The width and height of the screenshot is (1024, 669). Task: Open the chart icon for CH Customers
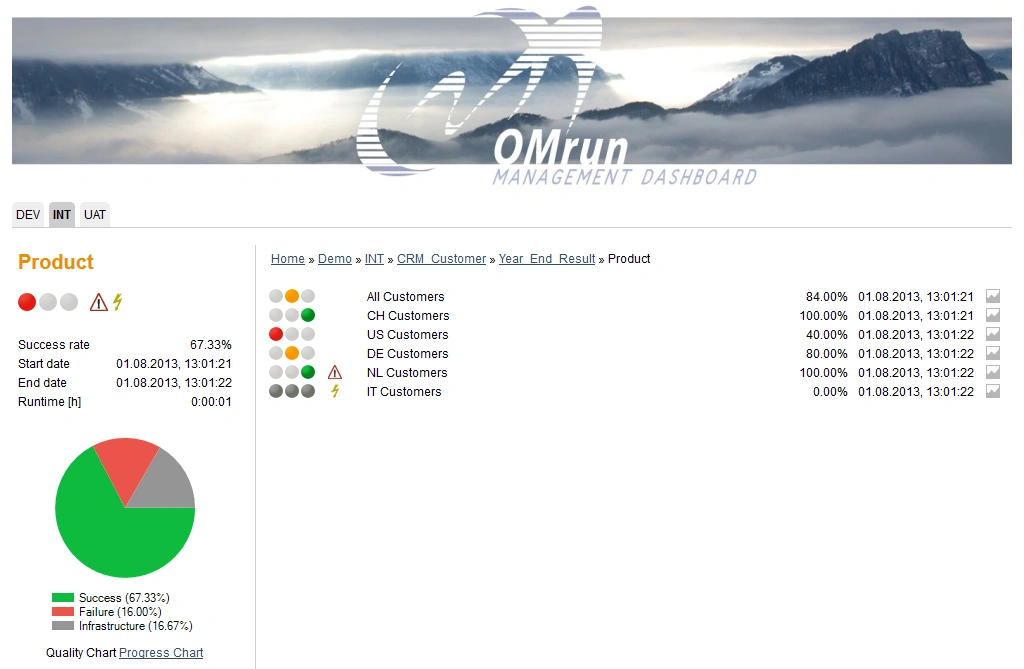(992, 314)
